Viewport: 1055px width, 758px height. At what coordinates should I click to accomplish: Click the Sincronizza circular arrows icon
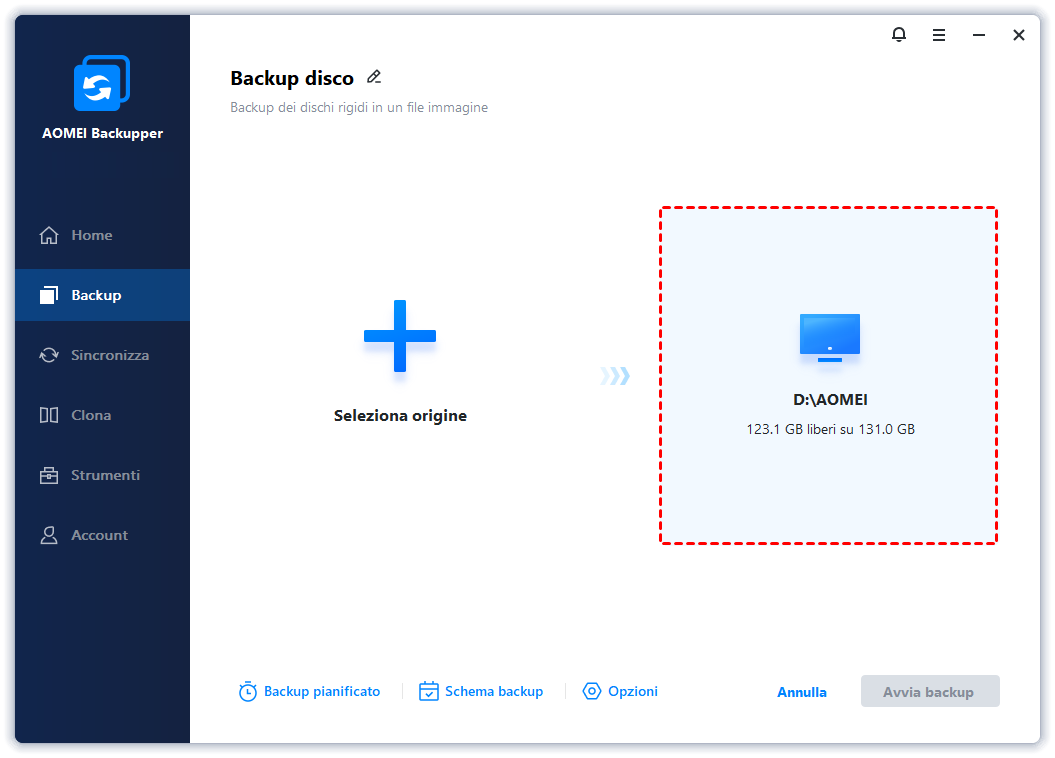[x=48, y=355]
